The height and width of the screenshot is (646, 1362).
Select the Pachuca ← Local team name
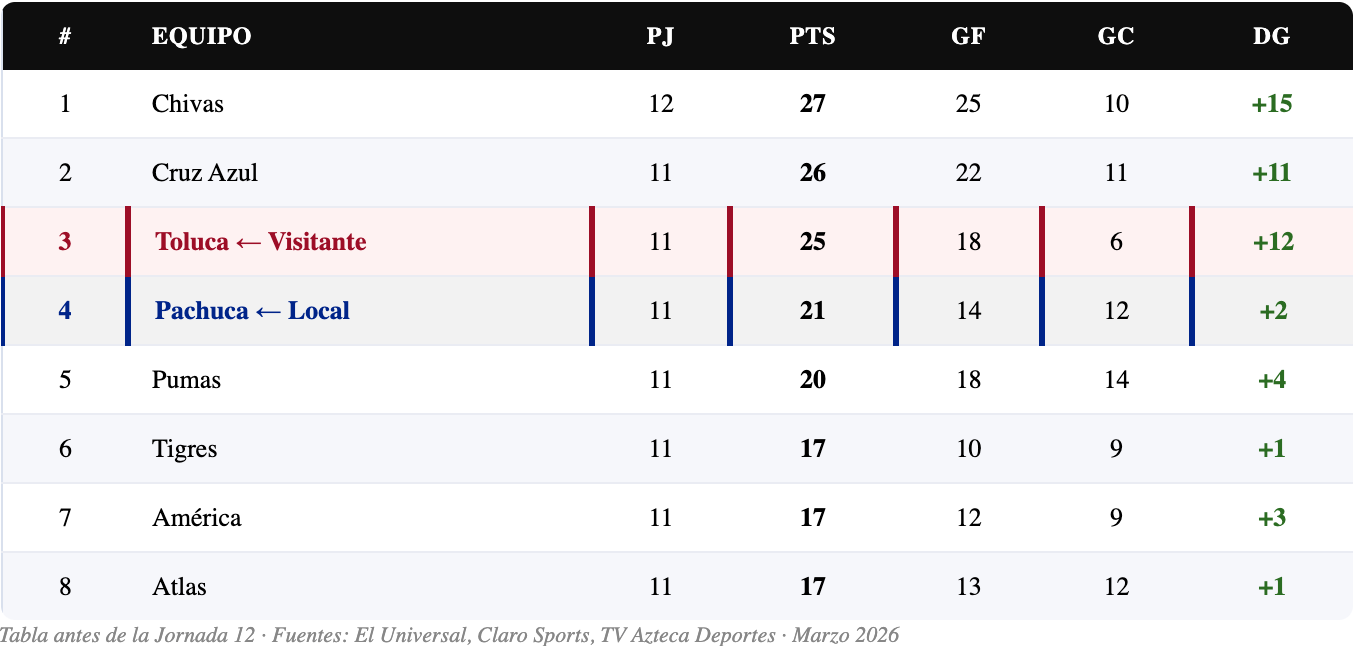(252, 311)
